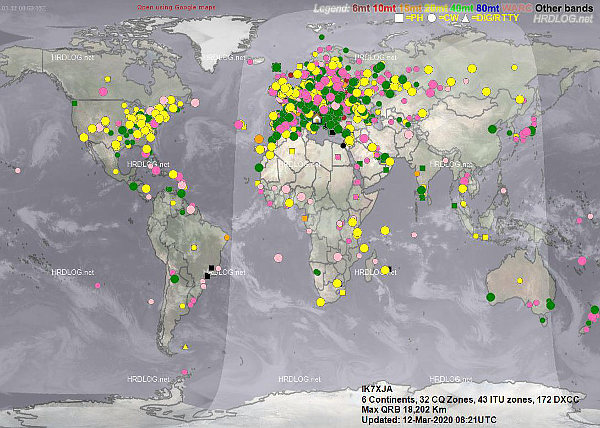Click the WARC legend label
600x428 pixels.
tap(517, 8)
